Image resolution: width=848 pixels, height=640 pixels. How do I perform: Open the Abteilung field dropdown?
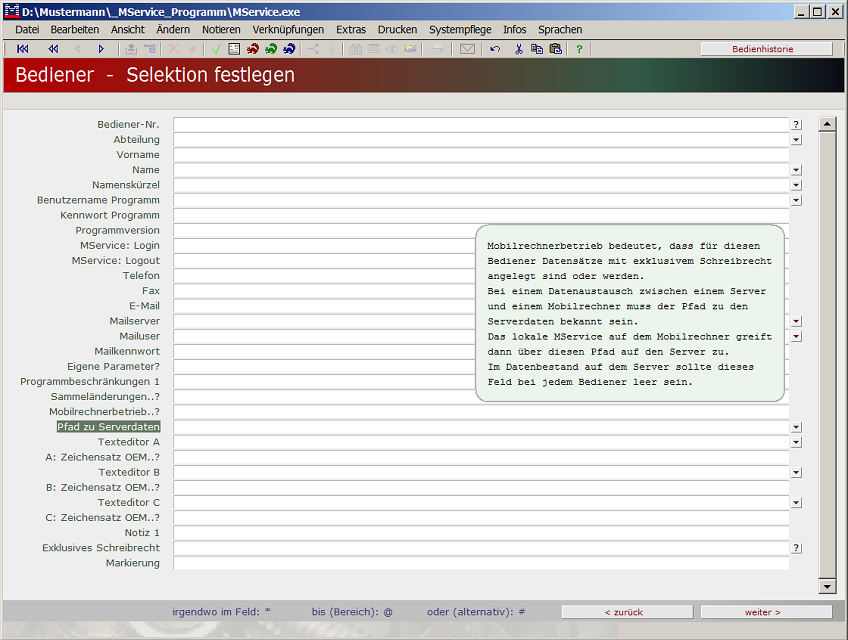coord(796,140)
